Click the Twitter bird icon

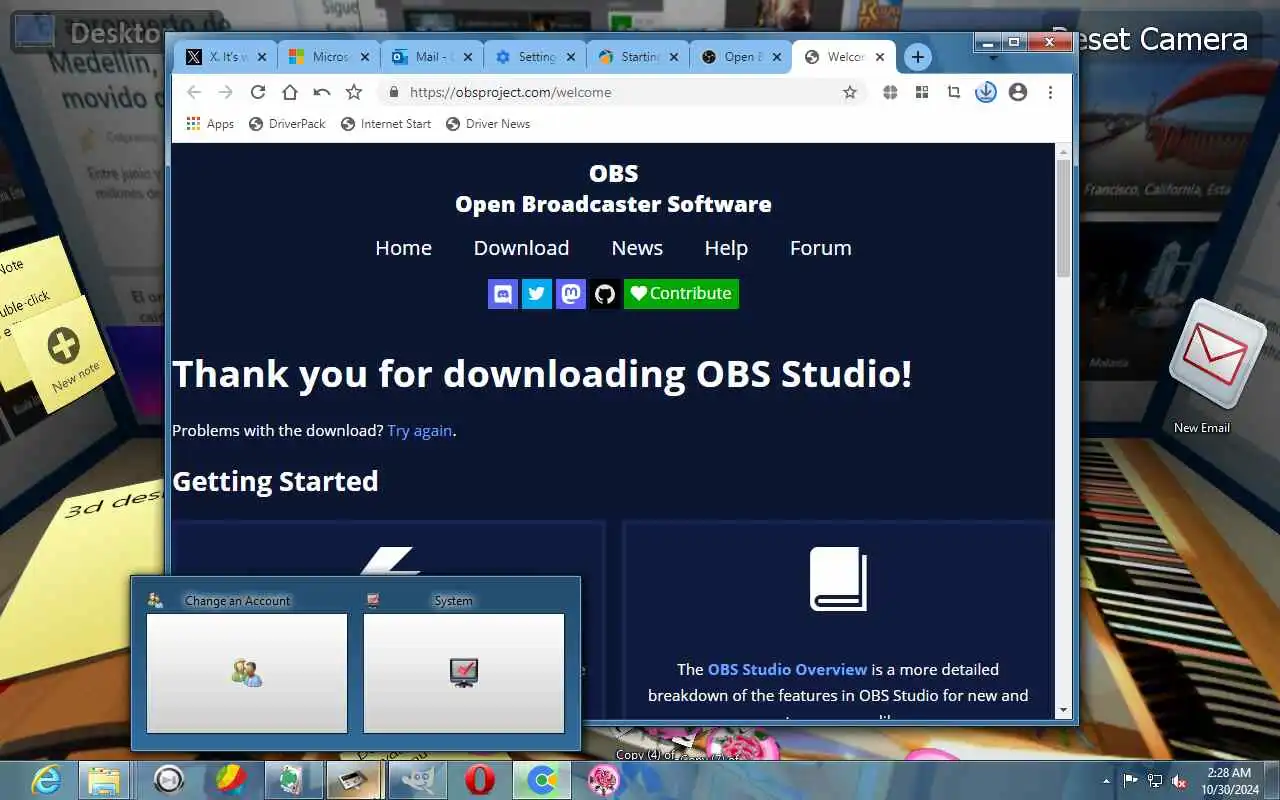[537, 294]
